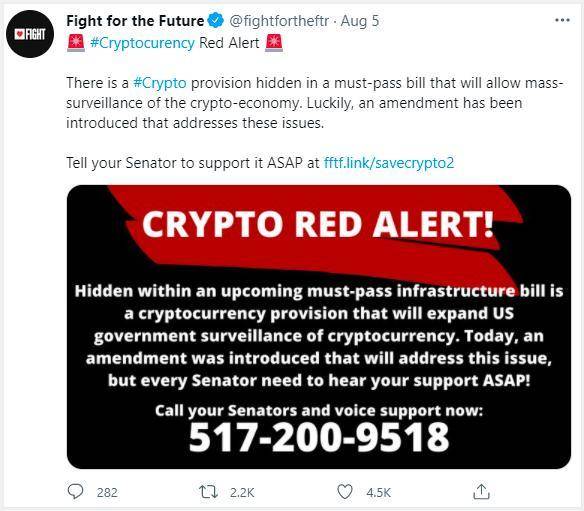This screenshot has height=511, width=584.
Task: Click the reply speech bubble icon
Action: [75, 492]
